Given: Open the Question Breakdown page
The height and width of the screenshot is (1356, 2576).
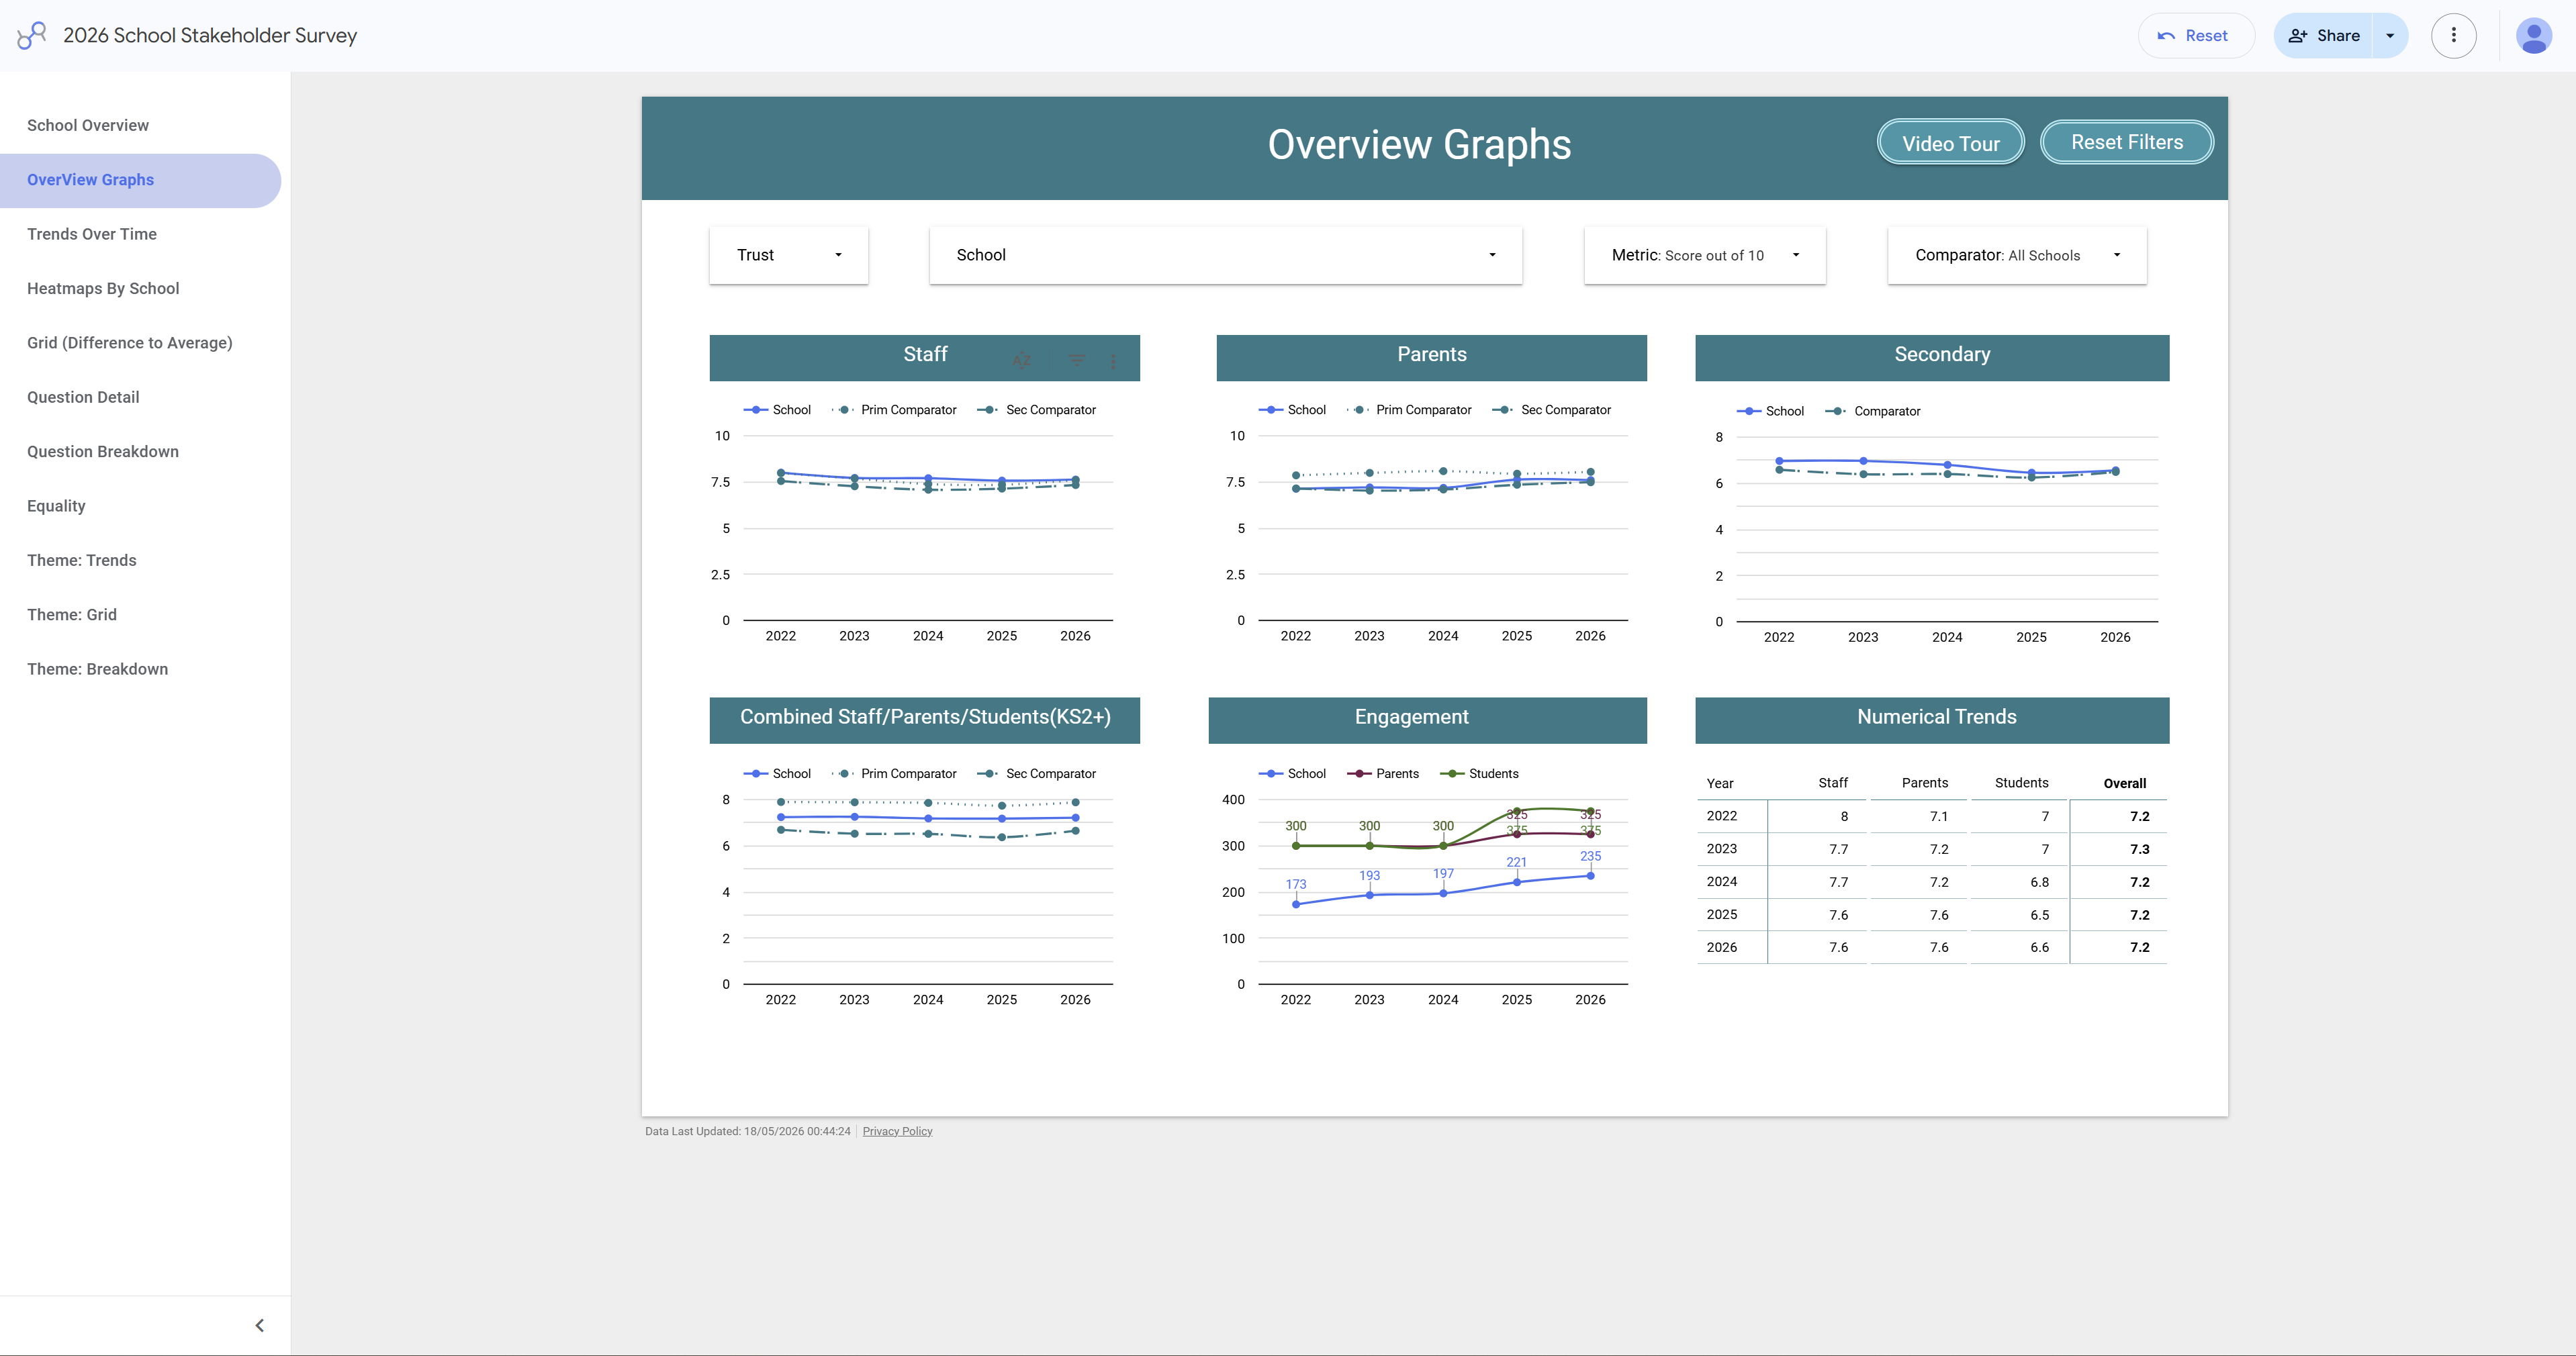Looking at the screenshot, I should pyautogui.click(x=140, y=451).
